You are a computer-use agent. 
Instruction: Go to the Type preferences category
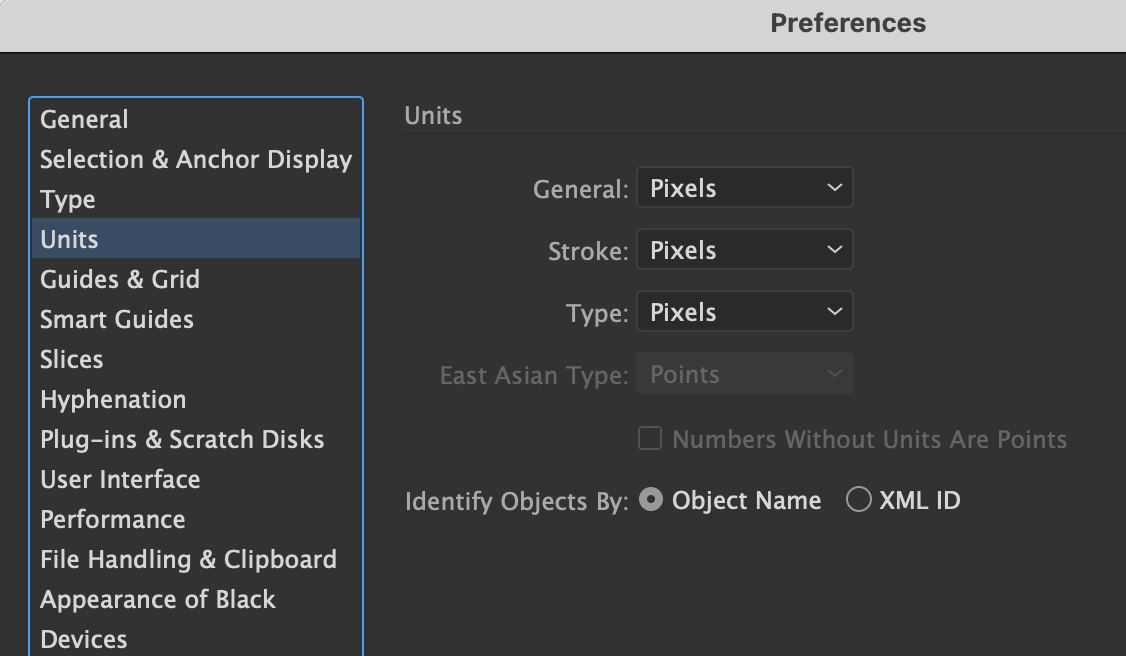point(195,200)
